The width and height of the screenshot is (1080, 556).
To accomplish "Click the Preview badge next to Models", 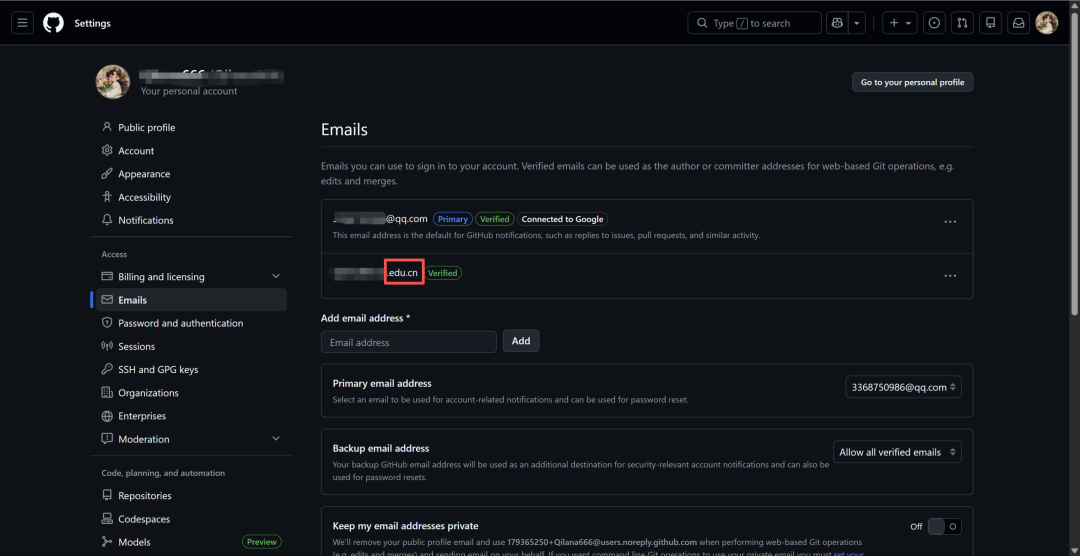I will pyautogui.click(x=262, y=542).
